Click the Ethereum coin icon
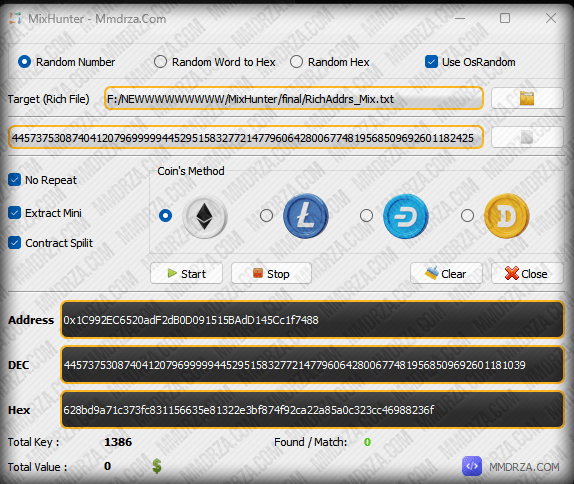Viewport: 574px width, 484px height. (205, 216)
